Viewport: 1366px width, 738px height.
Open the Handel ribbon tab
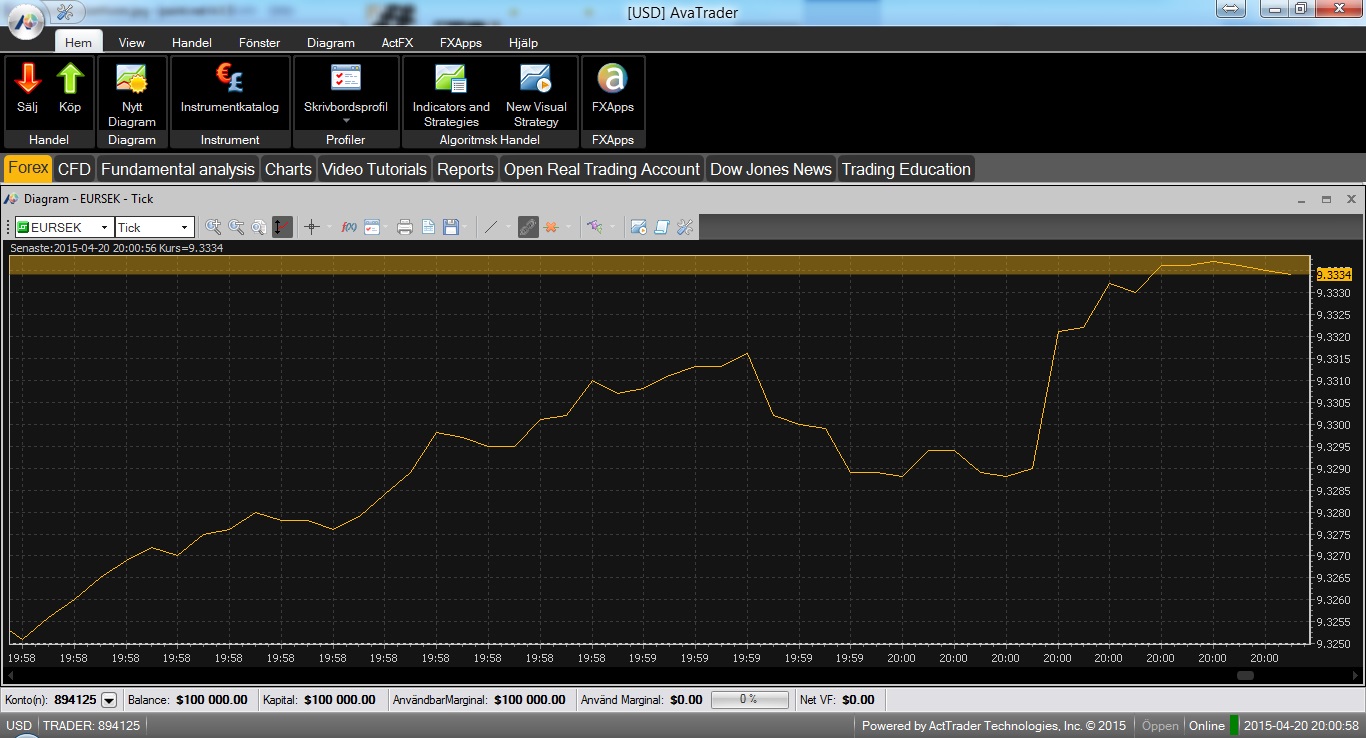pyautogui.click(x=192, y=43)
